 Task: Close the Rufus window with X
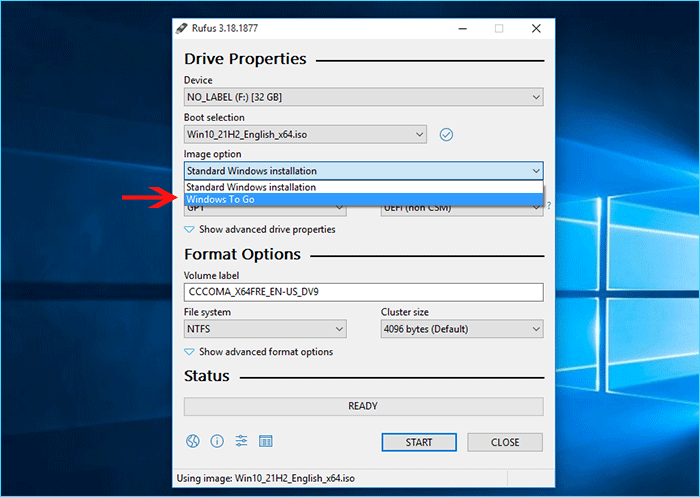tap(536, 29)
